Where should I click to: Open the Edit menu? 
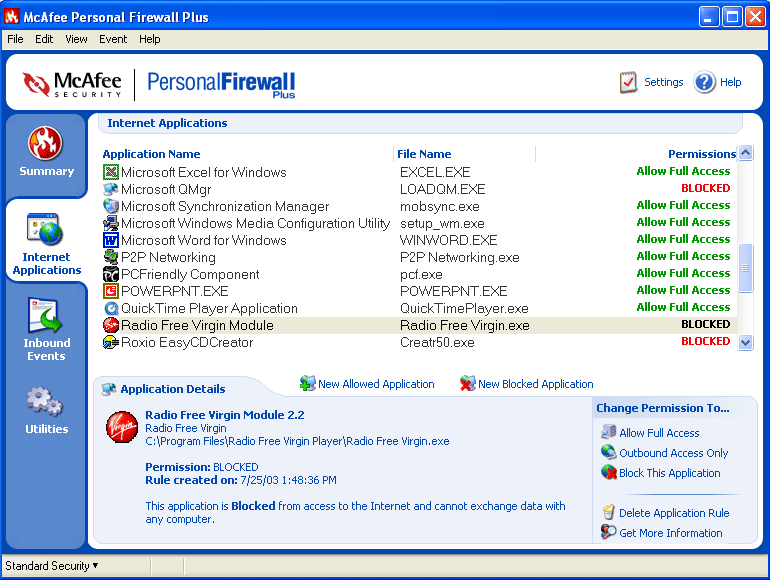click(44, 39)
